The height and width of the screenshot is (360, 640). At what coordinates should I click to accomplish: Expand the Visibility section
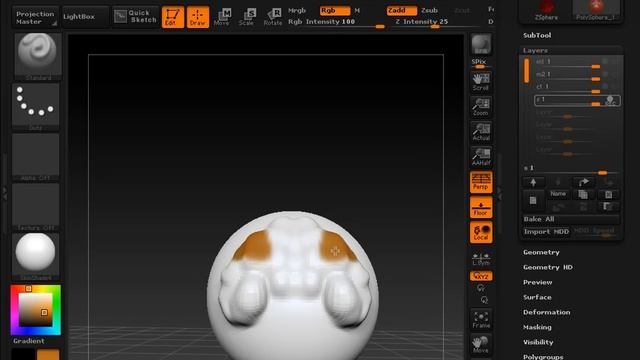(x=538, y=342)
